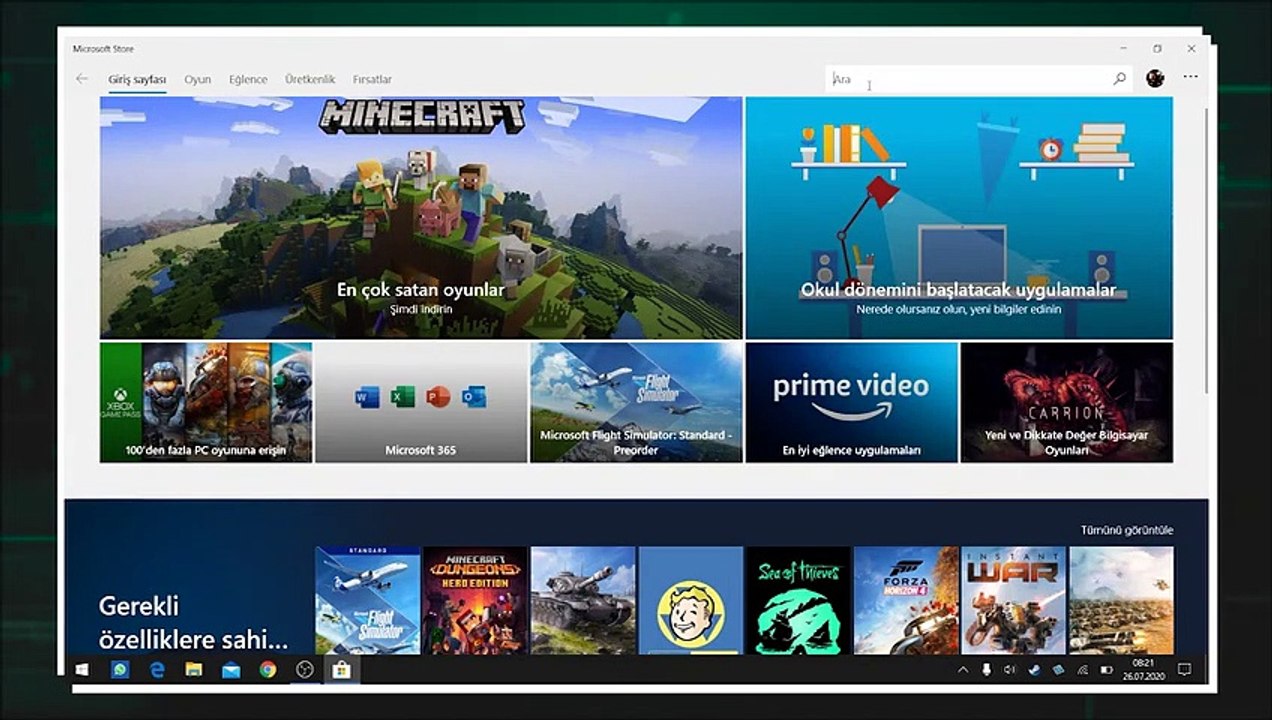Image resolution: width=1272 pixels, height=720 pixels.
Task: Open the Üretkenlik tab
Action: pos(310,79)
